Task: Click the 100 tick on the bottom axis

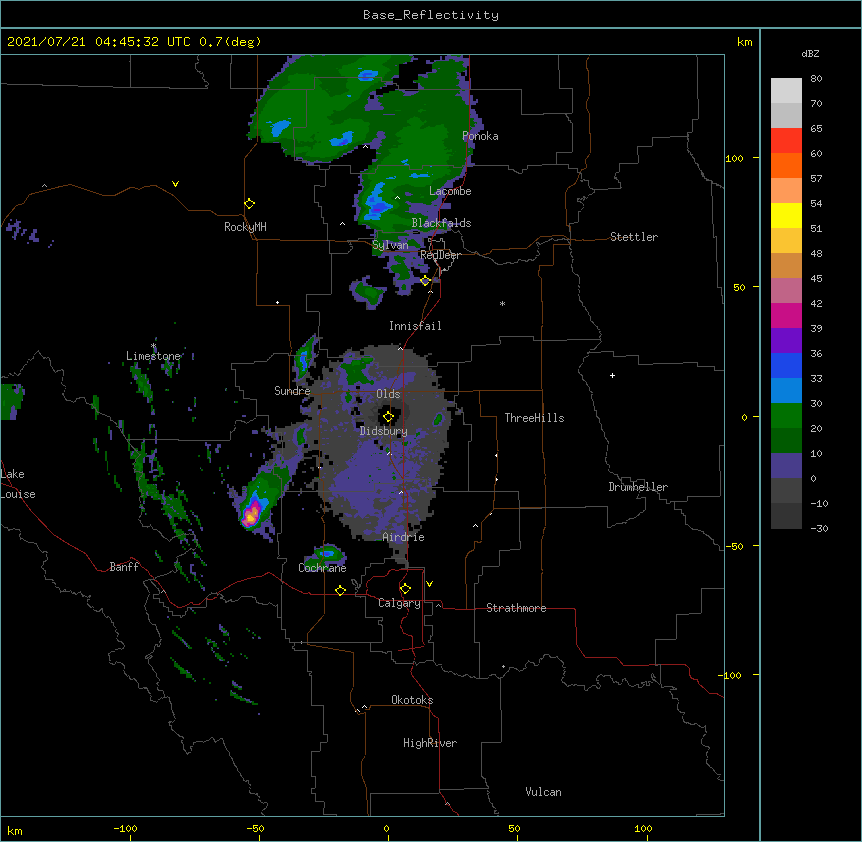Action: [x=643, y=828]
